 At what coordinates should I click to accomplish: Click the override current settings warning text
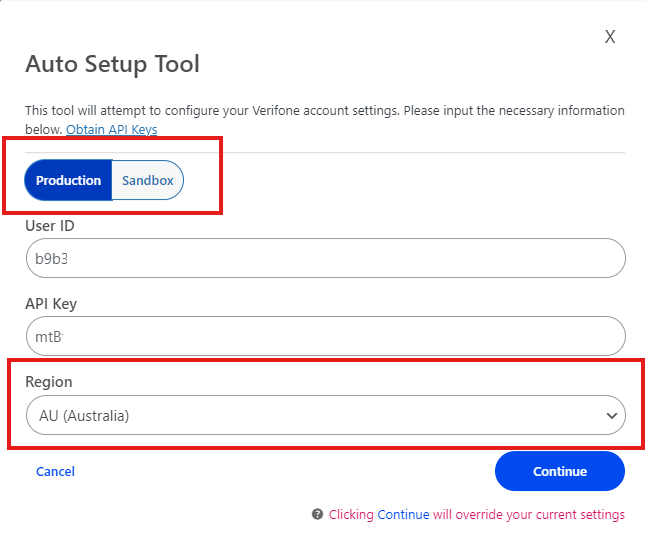coord(528,514)
